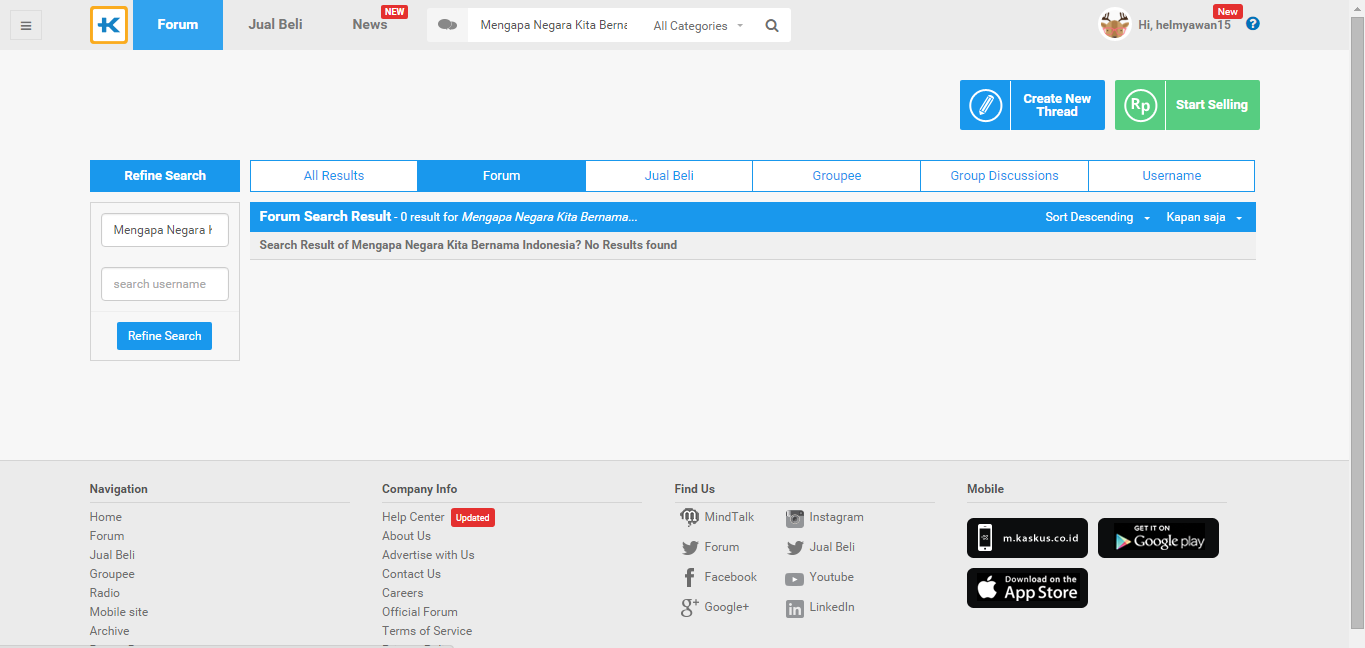Viewport: 1365px width, 648px height.
Task: Expand the Kapan saja time filter
Action: pos(1203,217)
